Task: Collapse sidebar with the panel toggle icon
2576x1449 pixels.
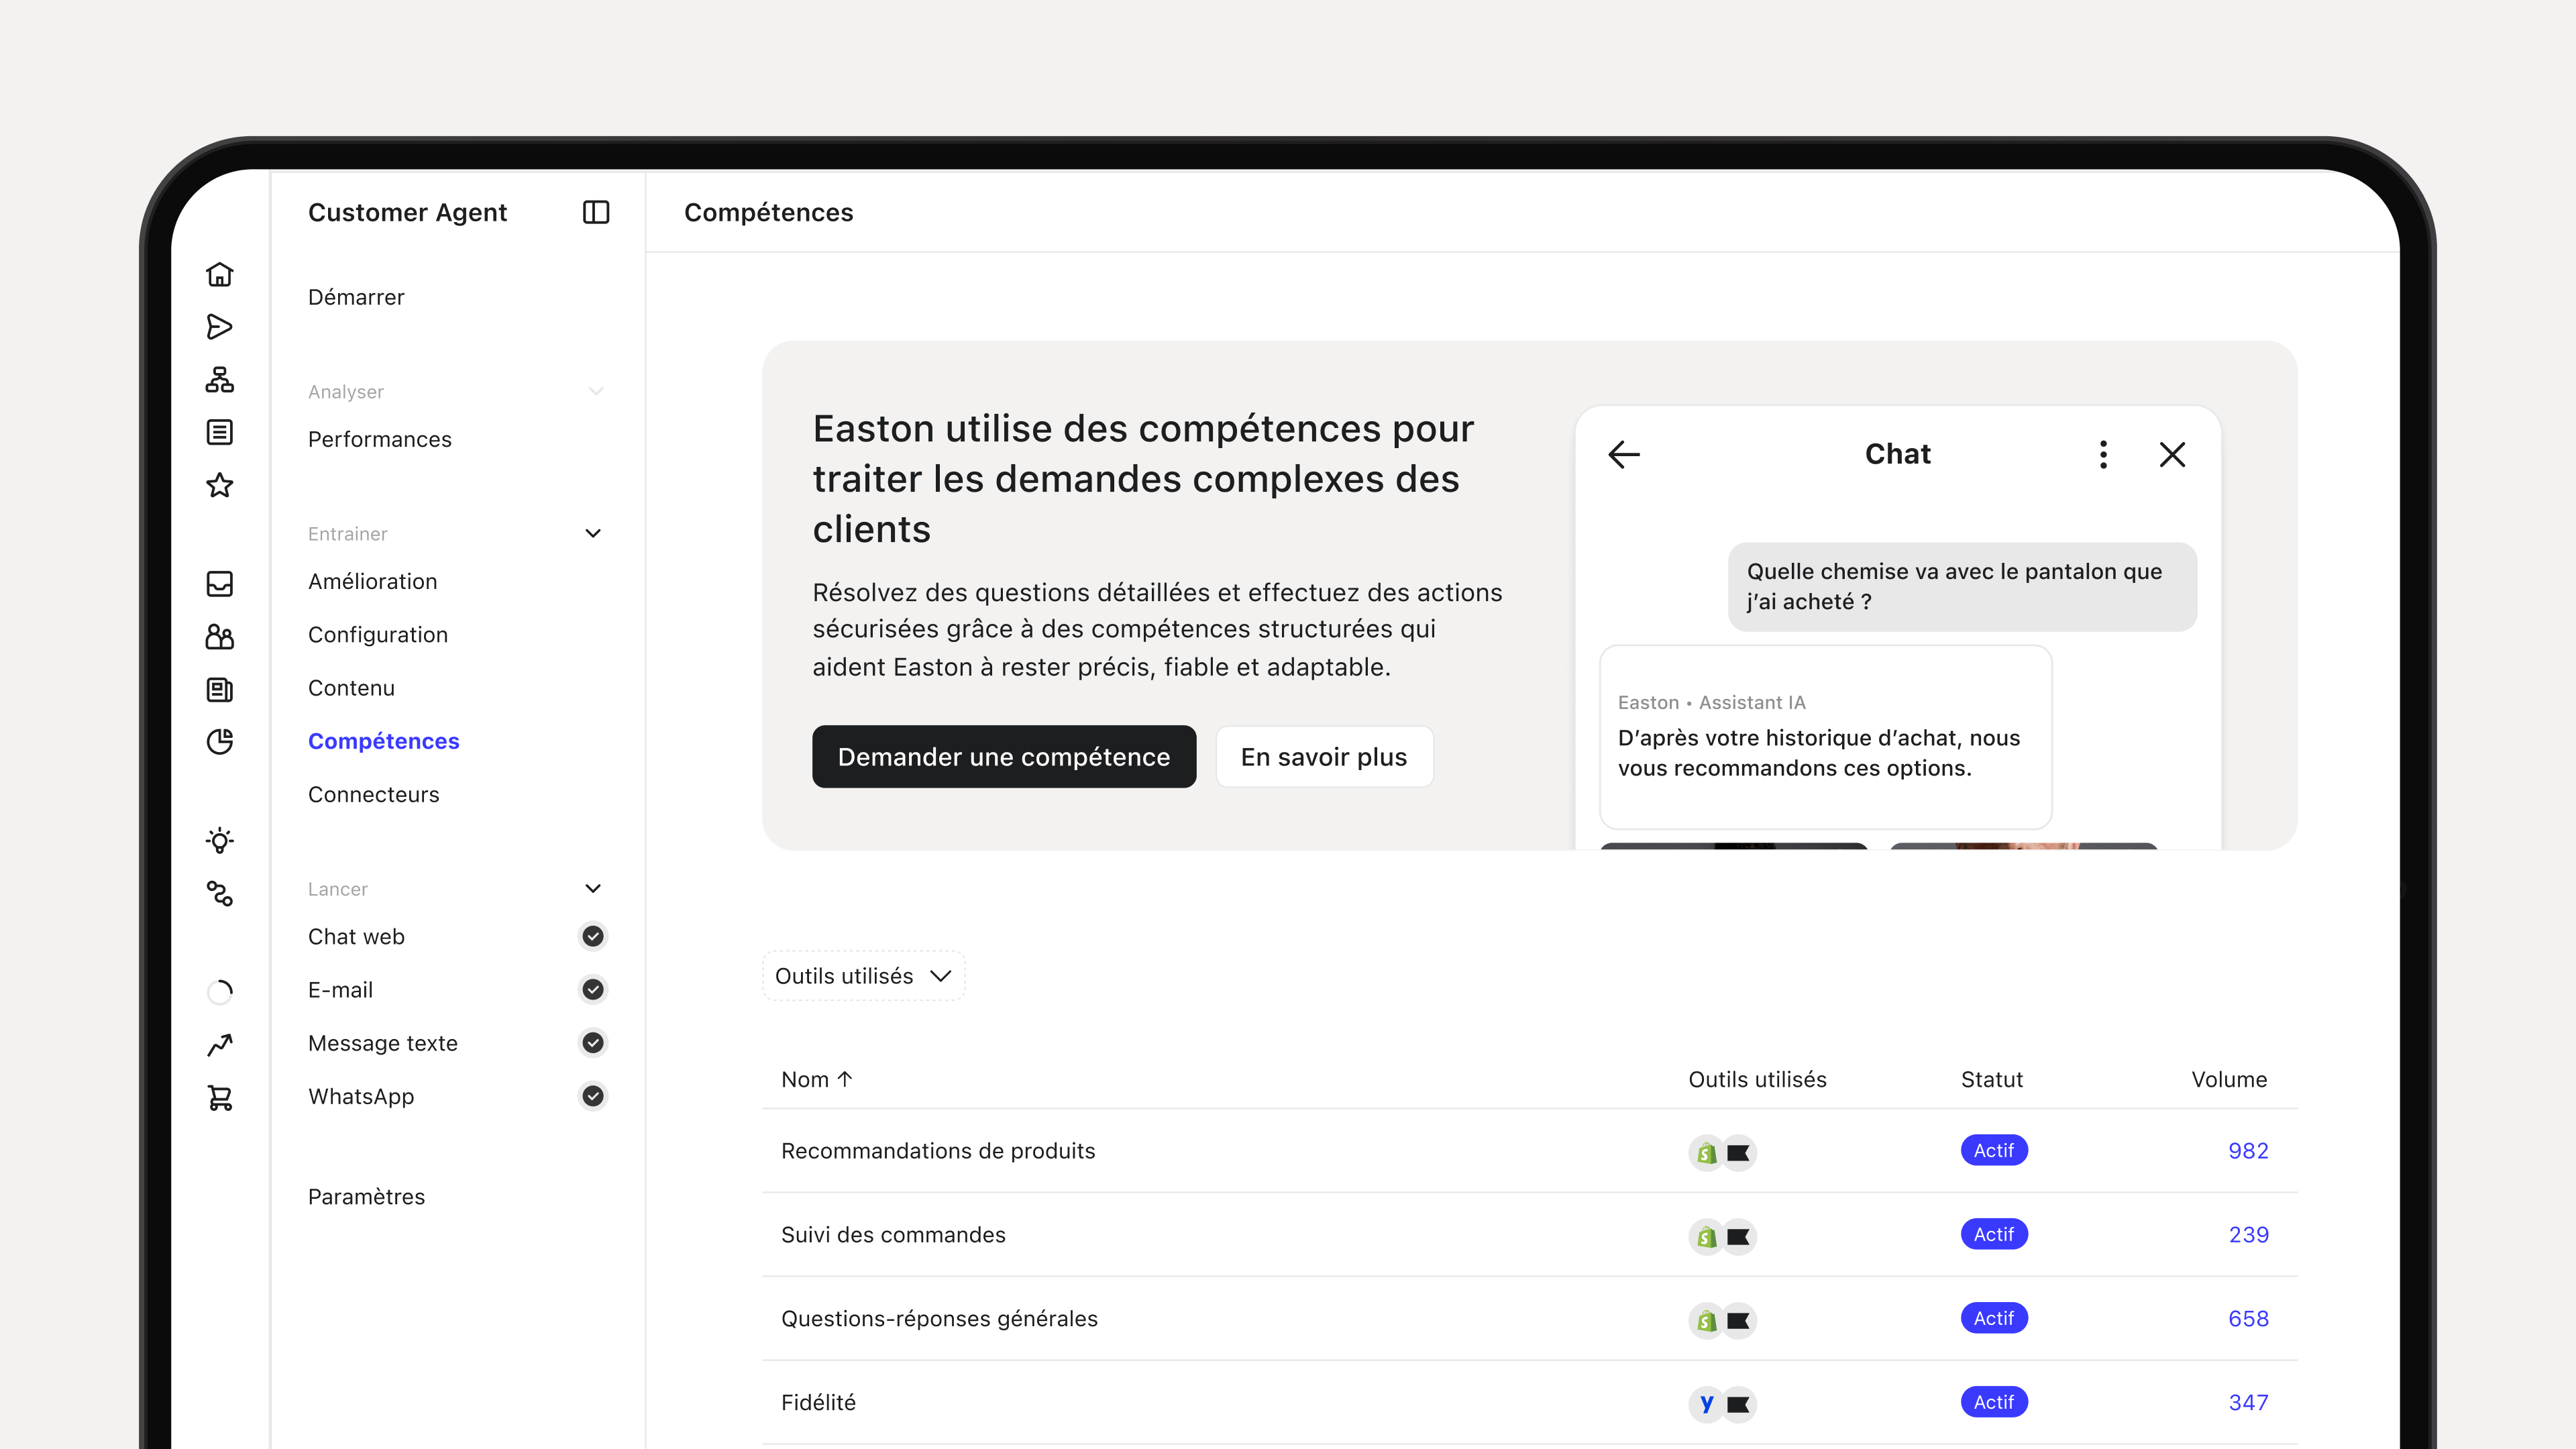Action: (x=596, y=212)
